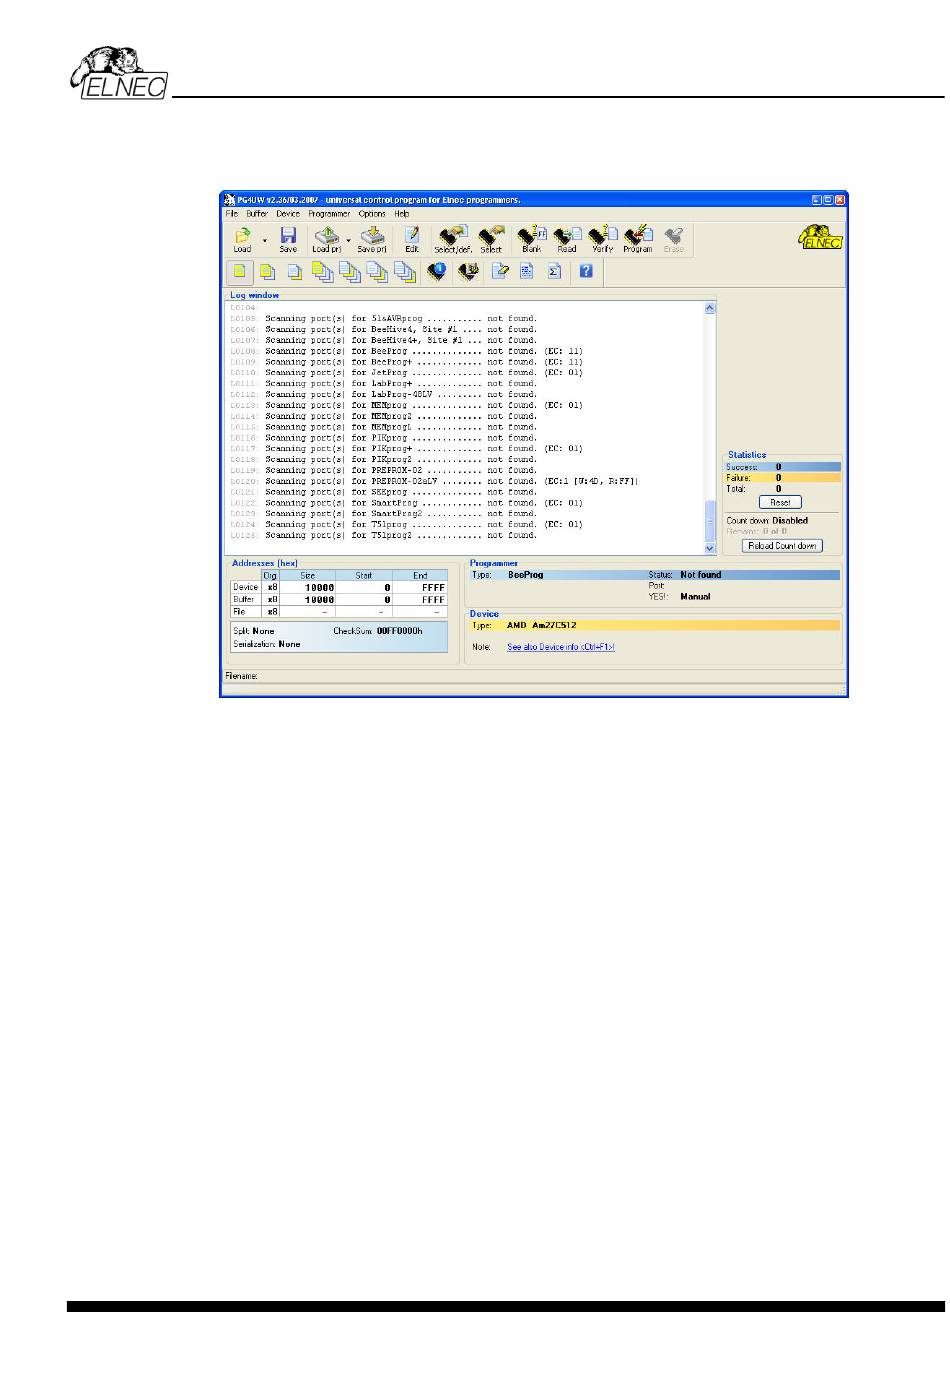Click the Save prj toolbar icon
The width and height of the screenshot is (950, 1381).
pyautogui.click(x=372, y=239)
